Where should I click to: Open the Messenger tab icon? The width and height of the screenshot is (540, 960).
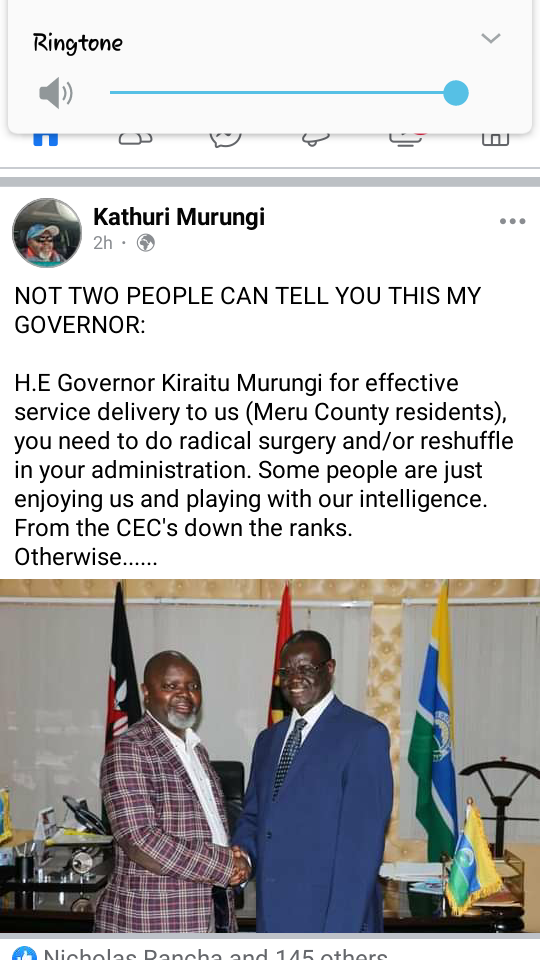click(x=225, y=140)
